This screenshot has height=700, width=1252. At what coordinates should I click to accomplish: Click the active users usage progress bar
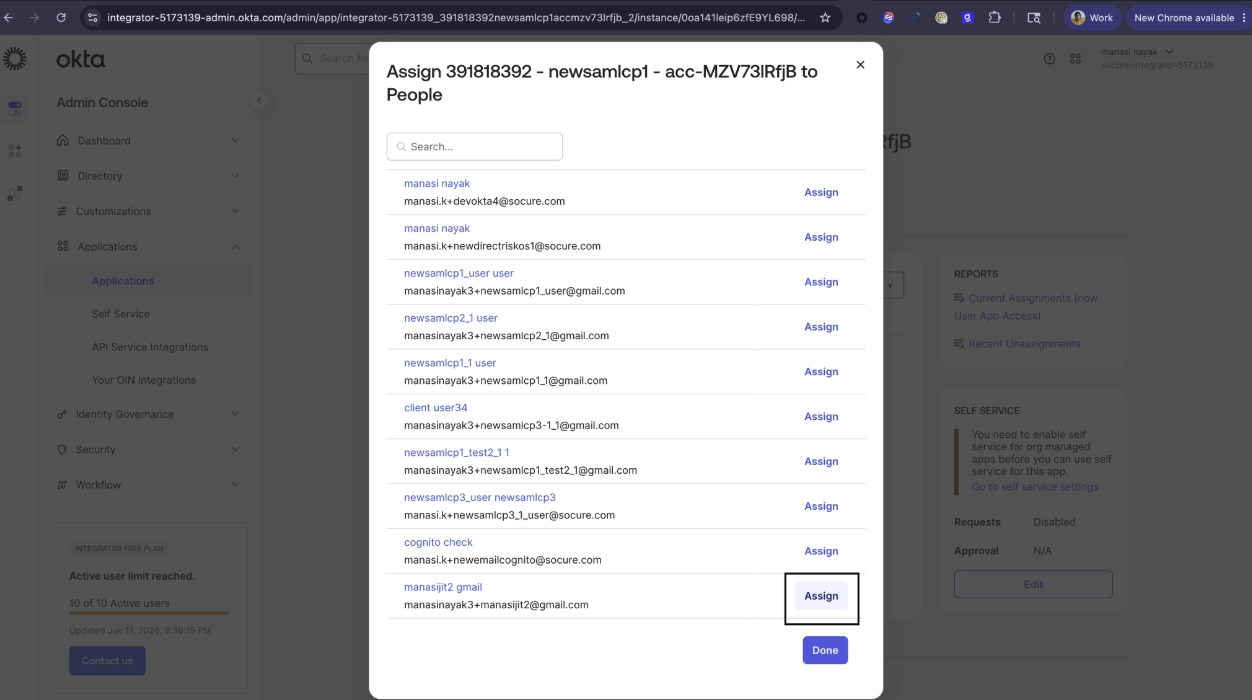tap(149, 613)
